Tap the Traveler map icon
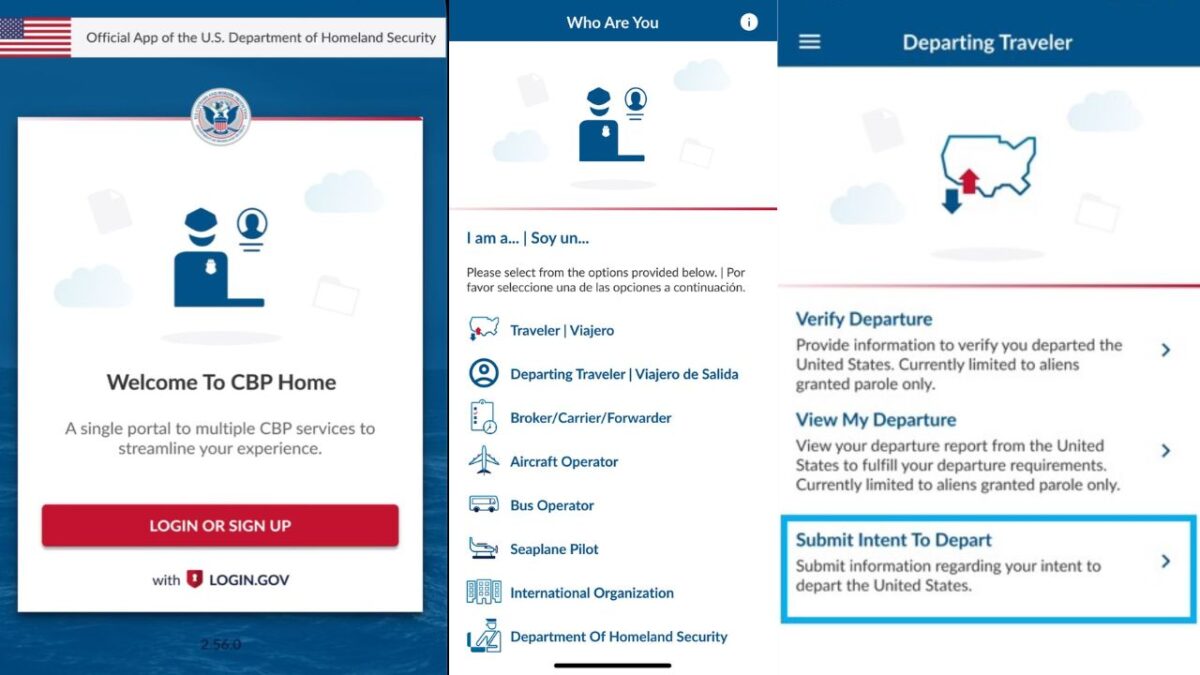 click(484, 329)
